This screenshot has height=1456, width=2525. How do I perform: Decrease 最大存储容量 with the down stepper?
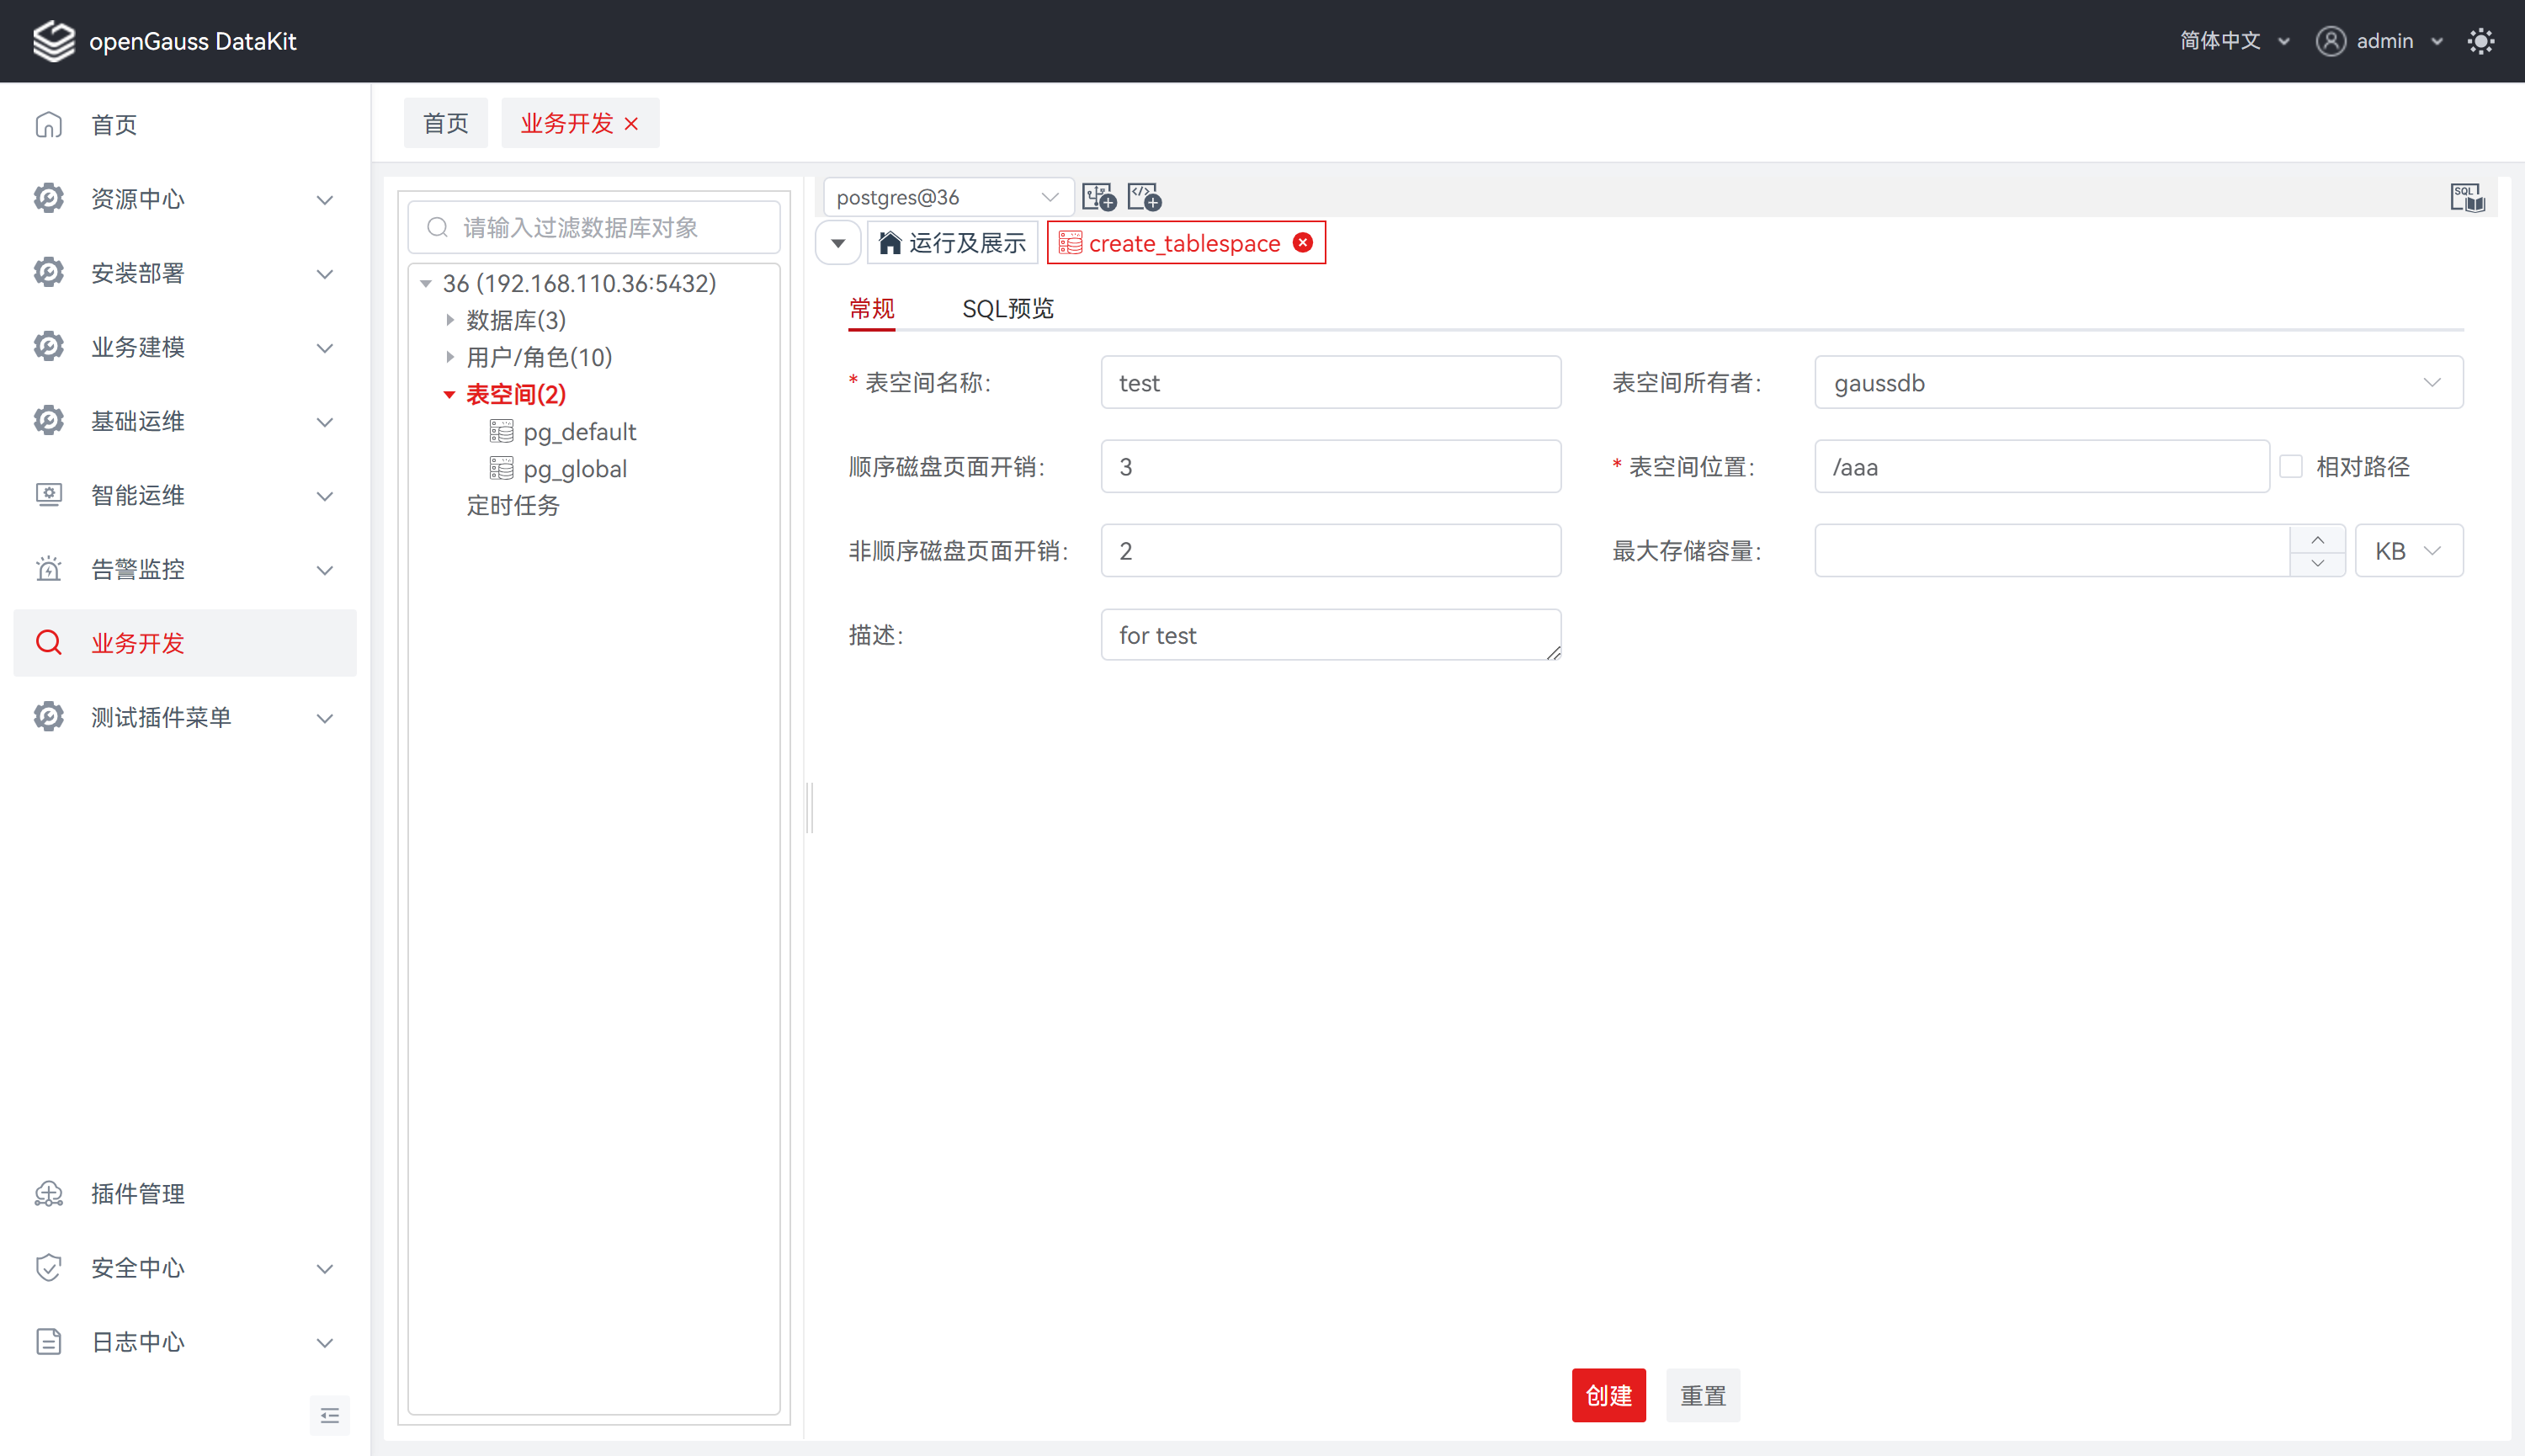coord(2317,563)
